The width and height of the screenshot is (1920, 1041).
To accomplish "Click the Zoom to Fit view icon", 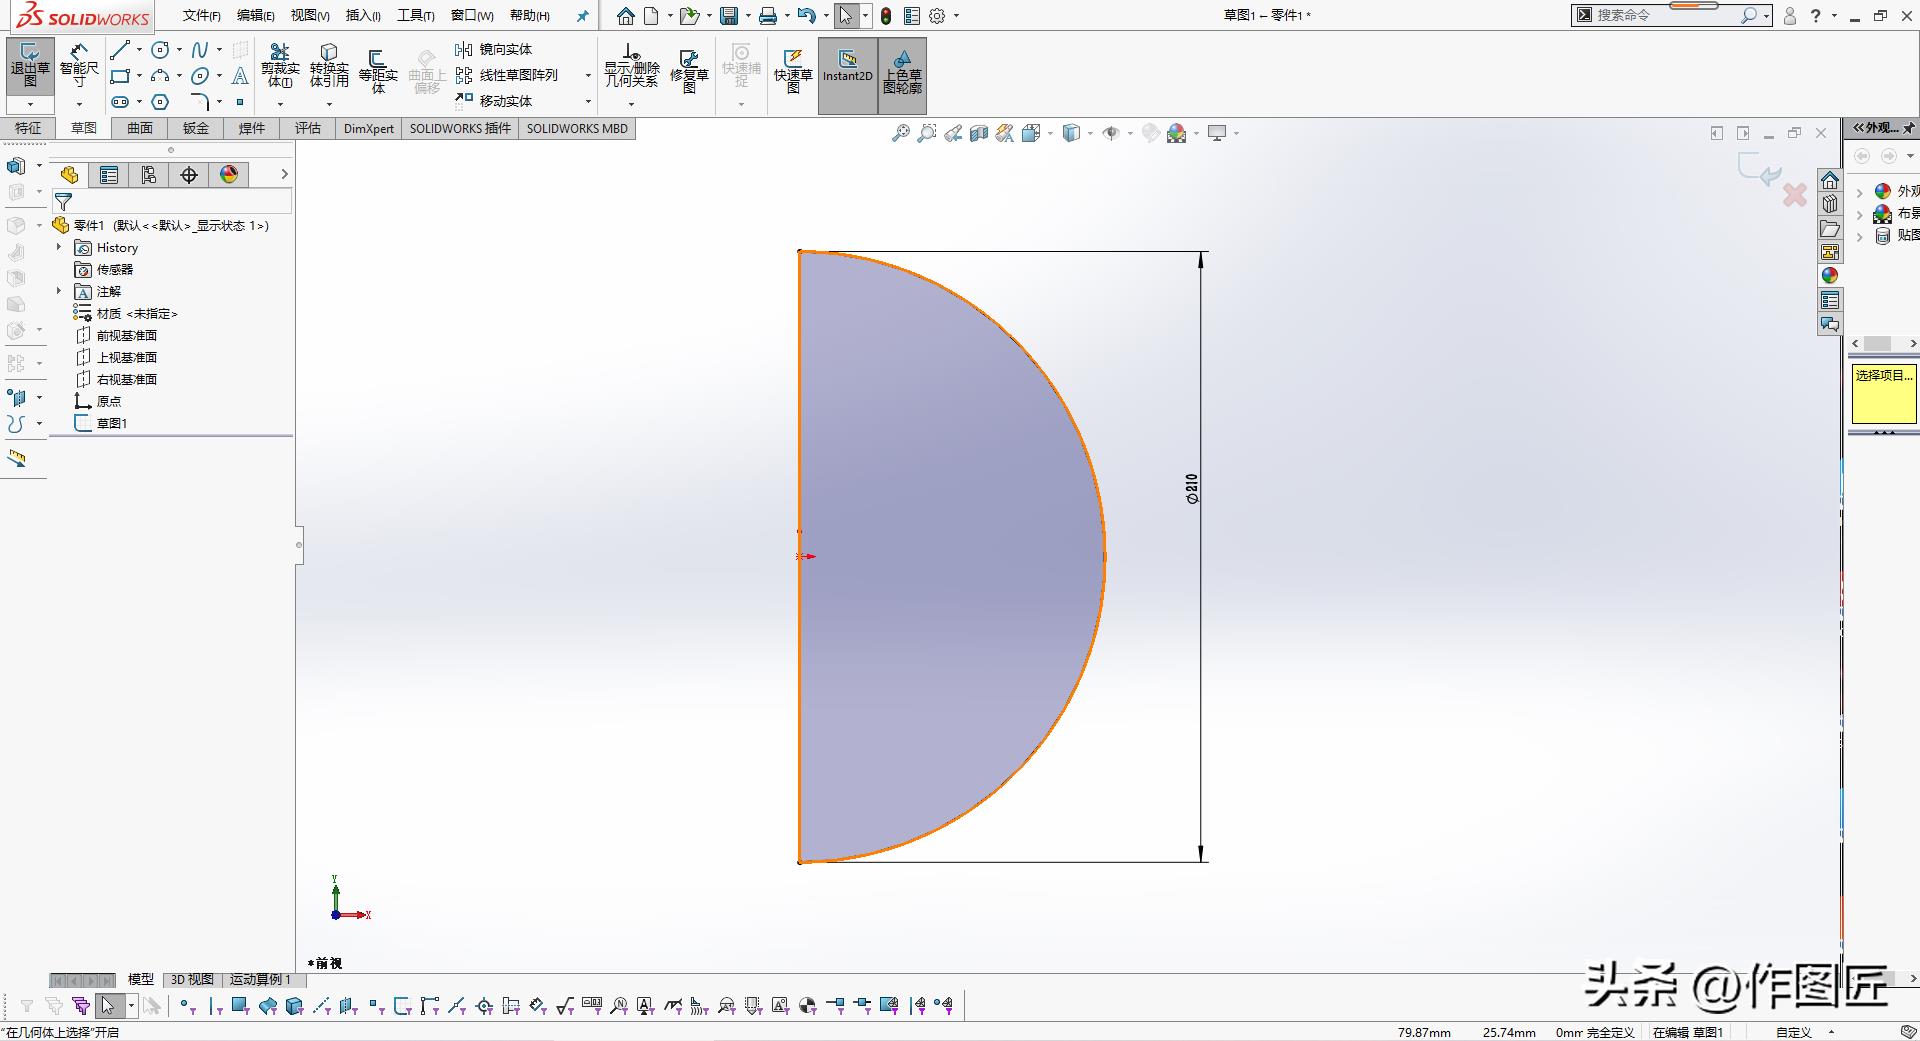I will [900, 133].
